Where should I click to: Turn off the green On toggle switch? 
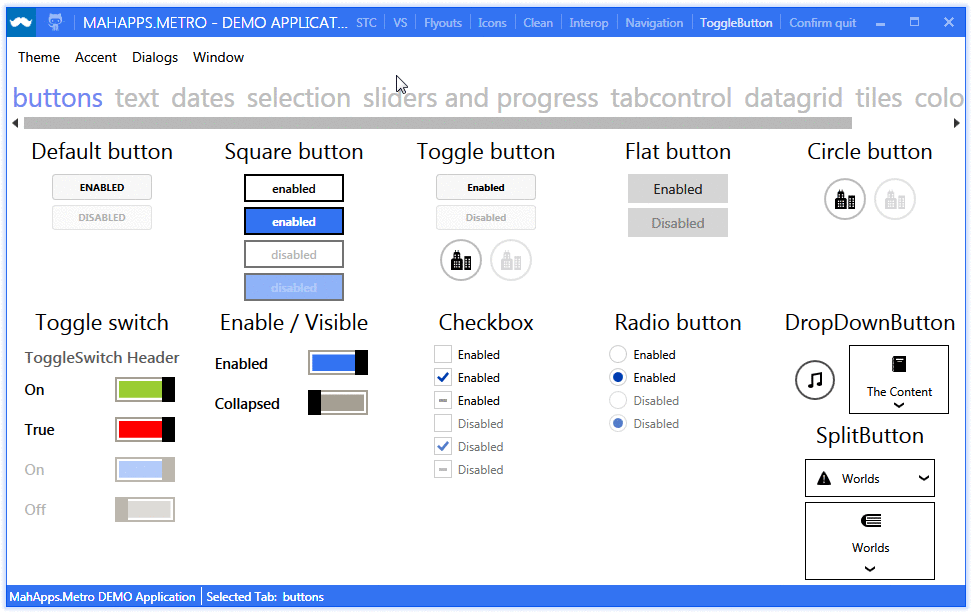(x=144, y=390)
